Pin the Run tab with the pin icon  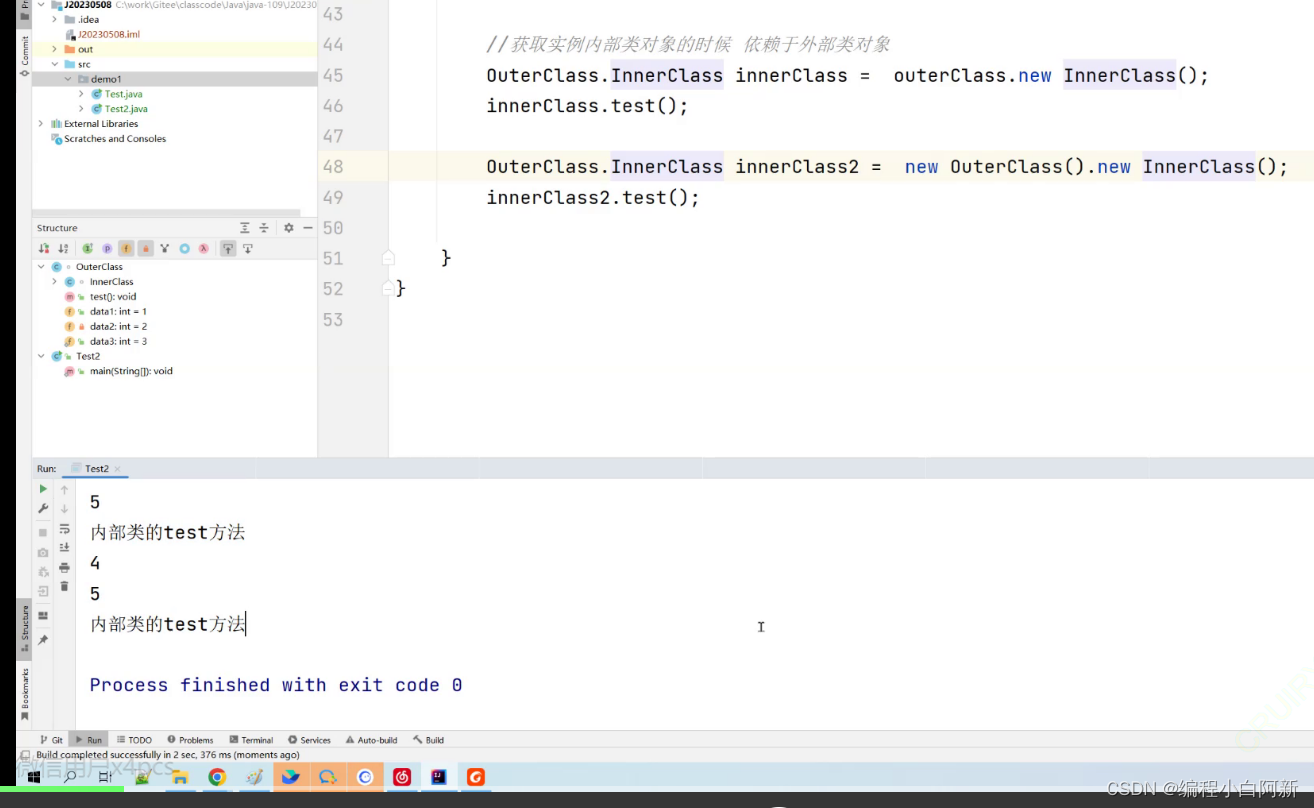(x=43, y=640)
